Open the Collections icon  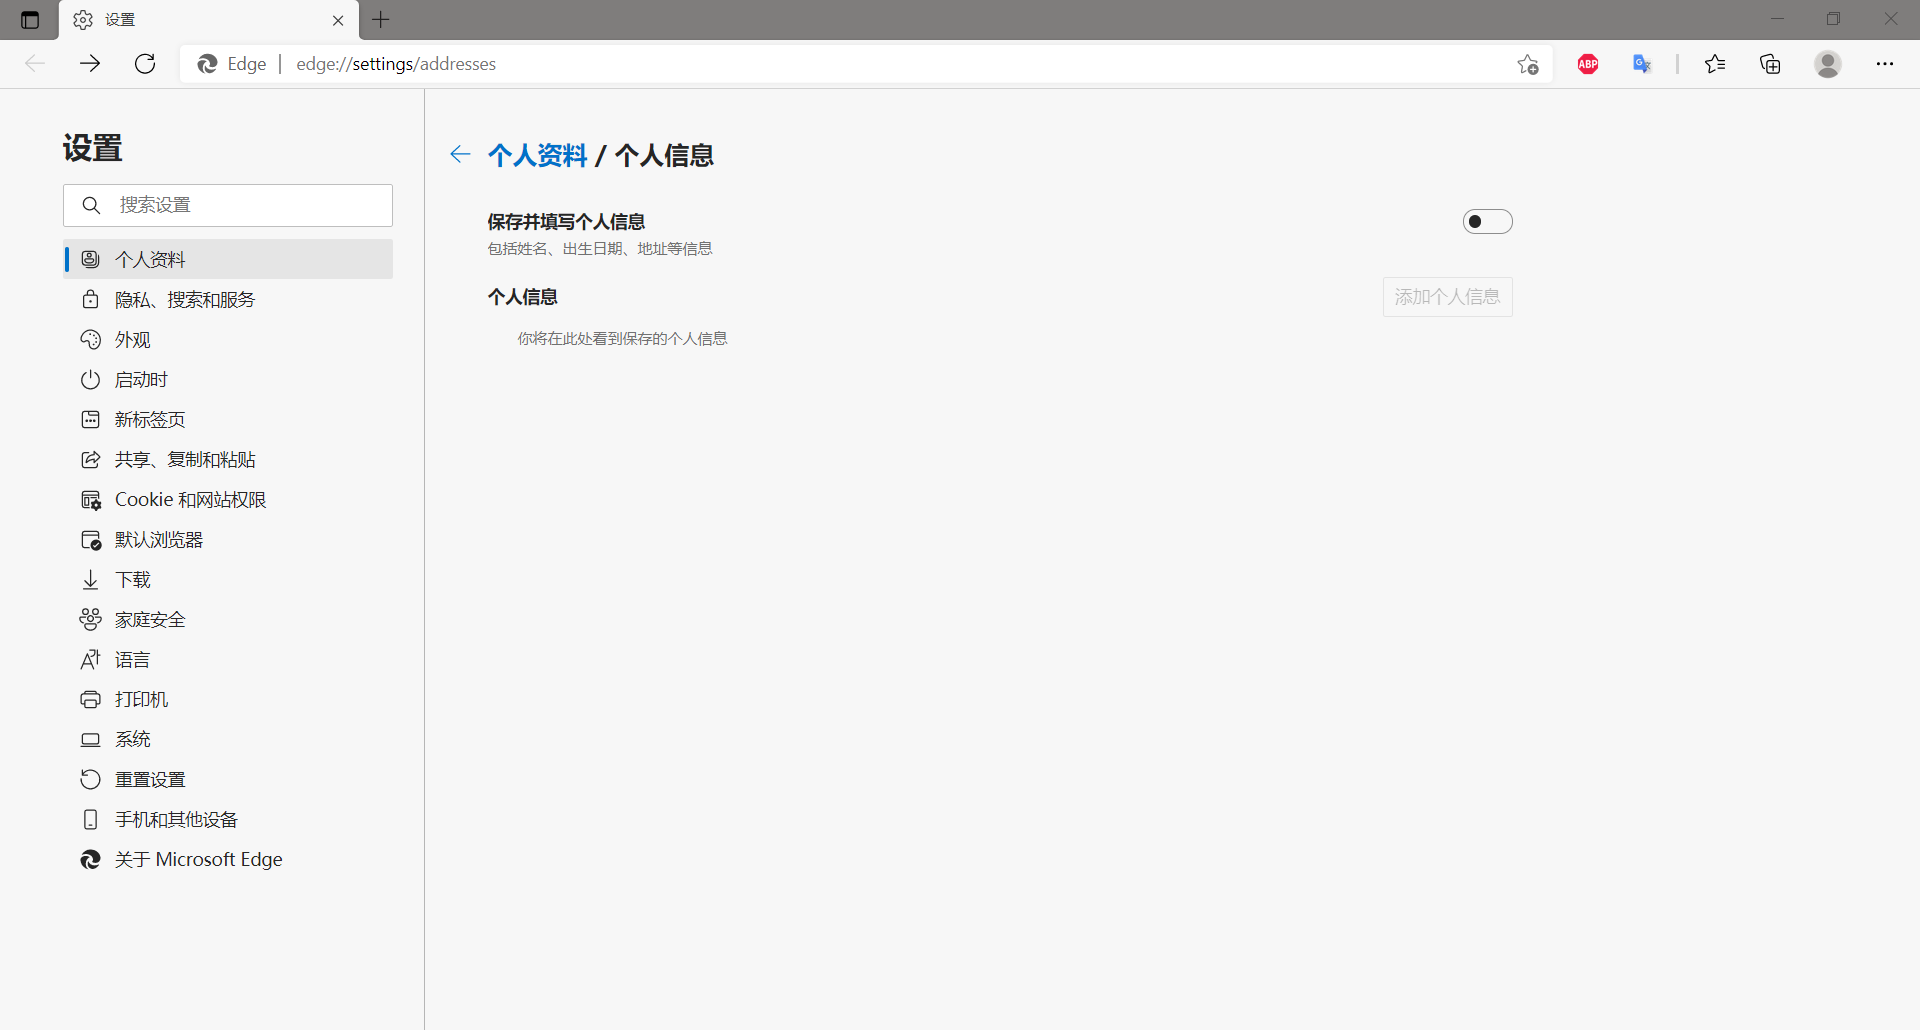[1770, 64]
